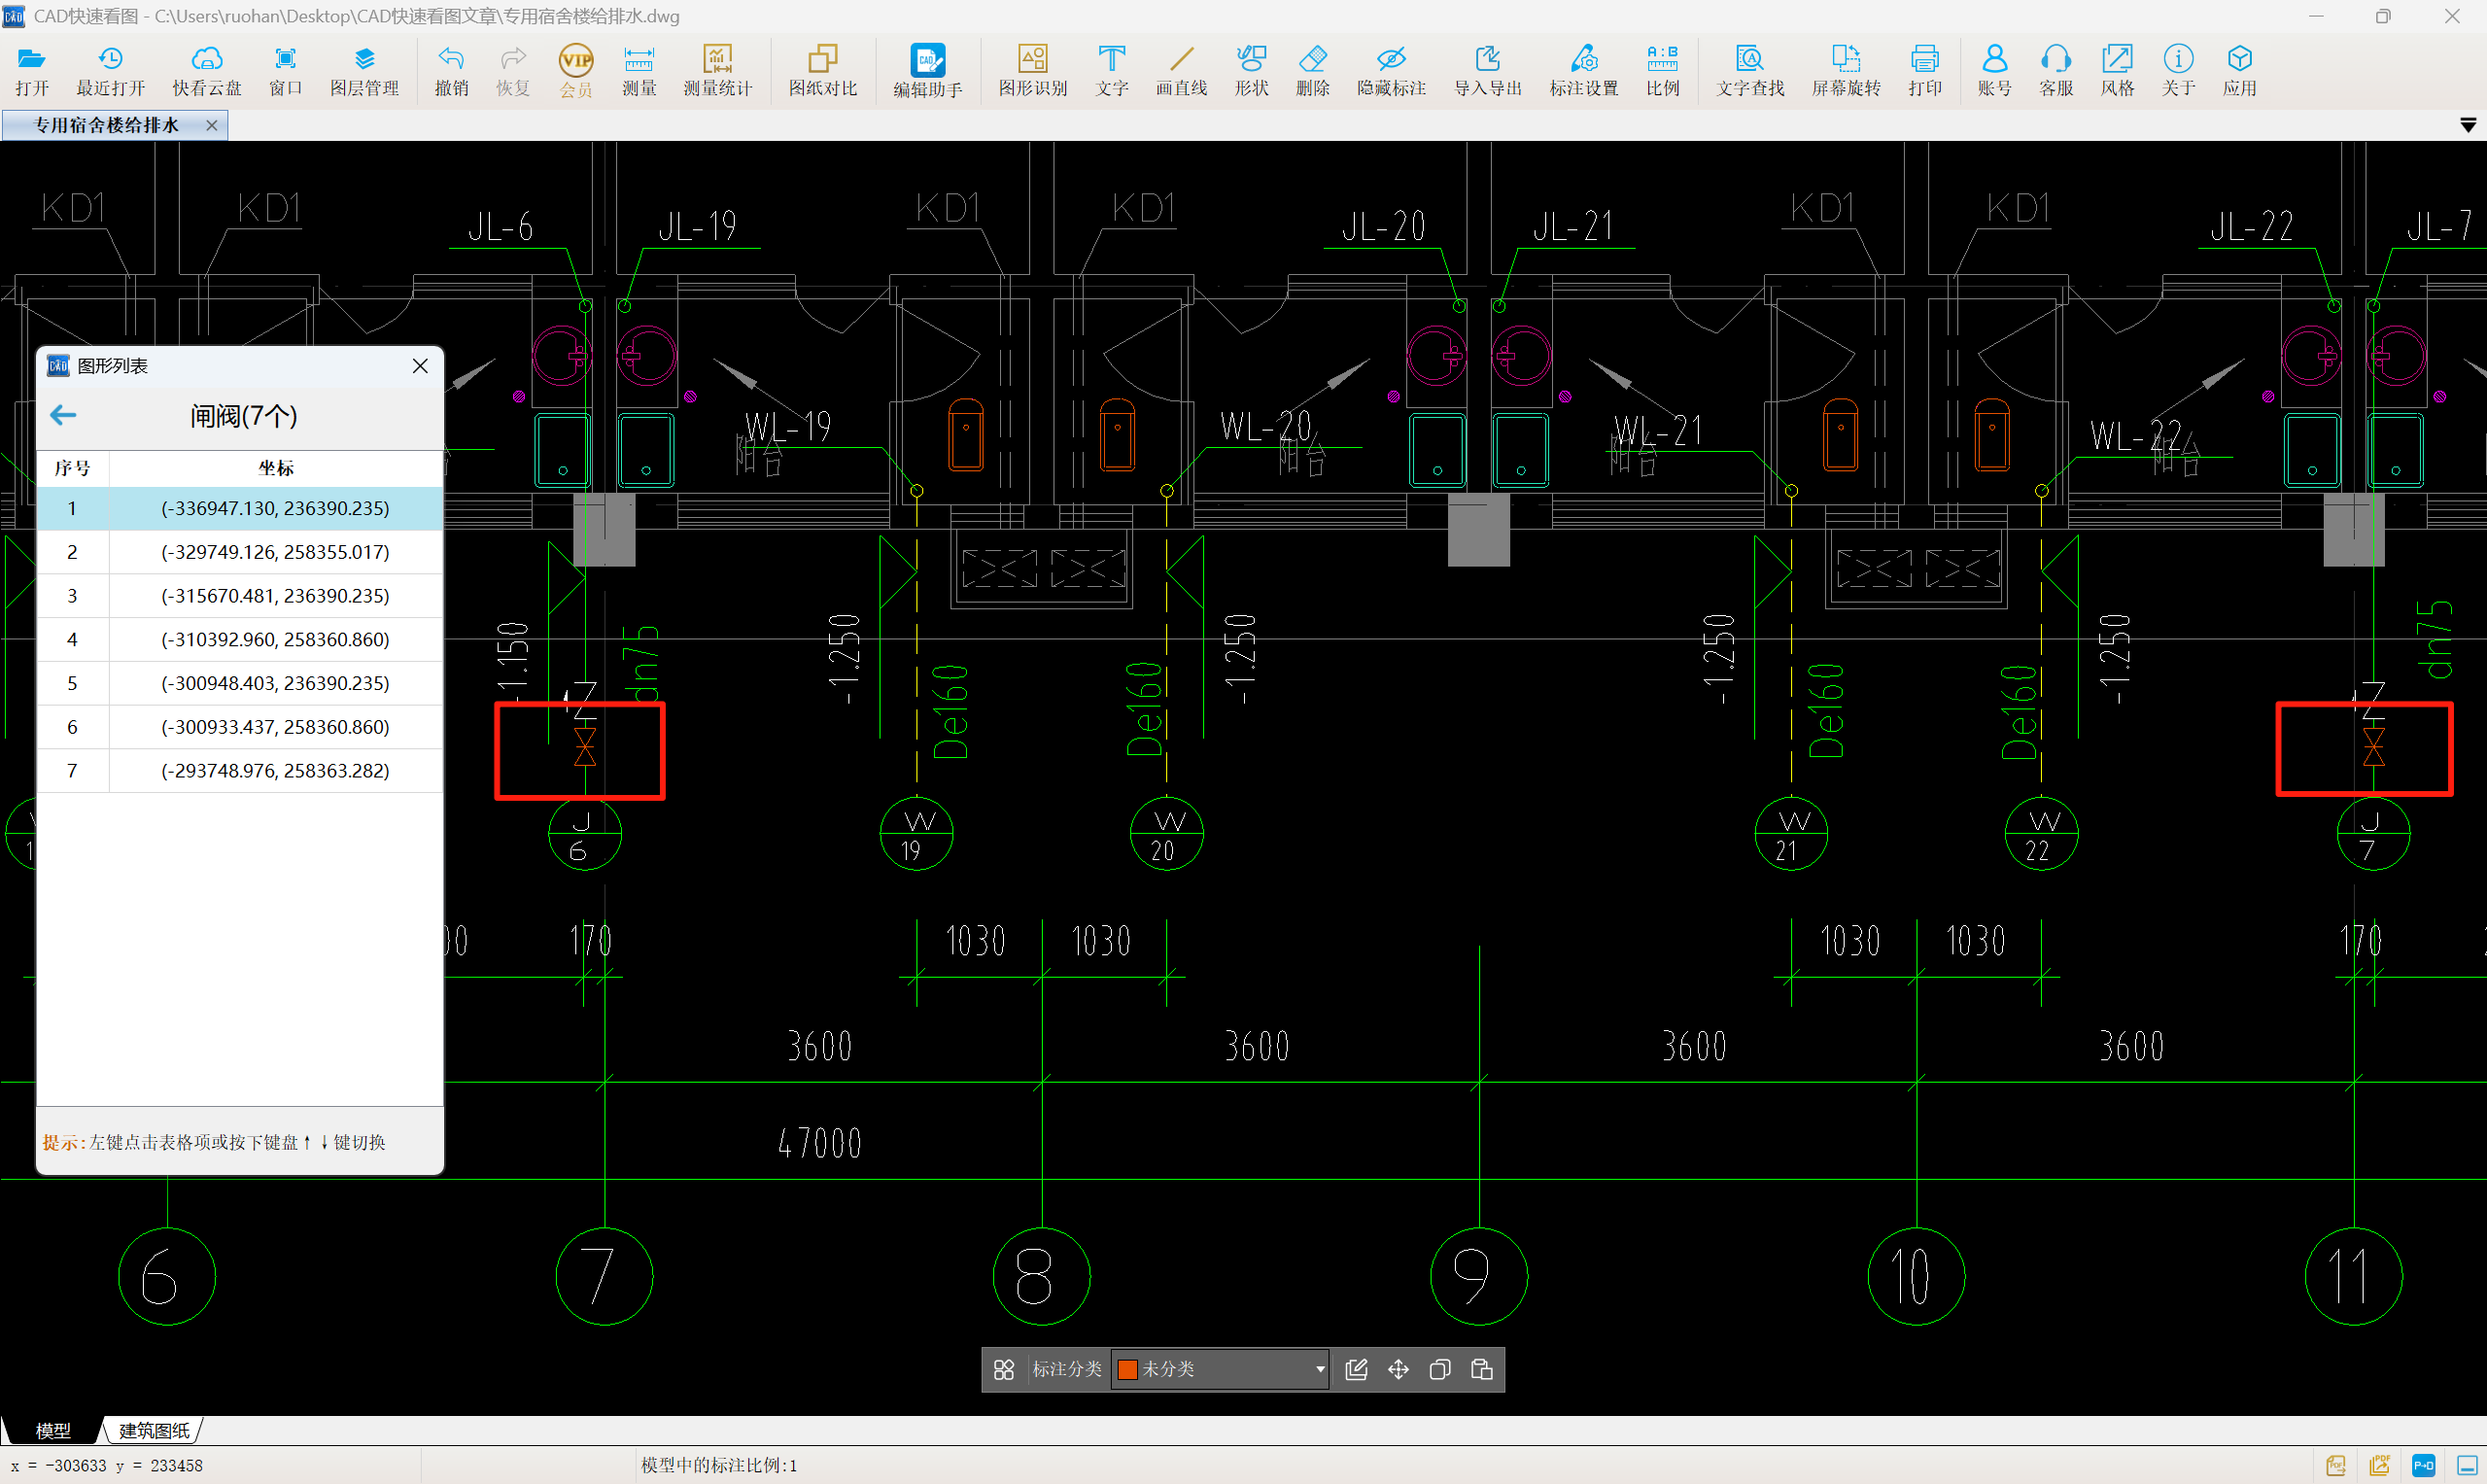The width and height of the screenshot is (2487, 1484).
Task: Click the orange 未分类 color swatch
Action: coord(1127,1369)
